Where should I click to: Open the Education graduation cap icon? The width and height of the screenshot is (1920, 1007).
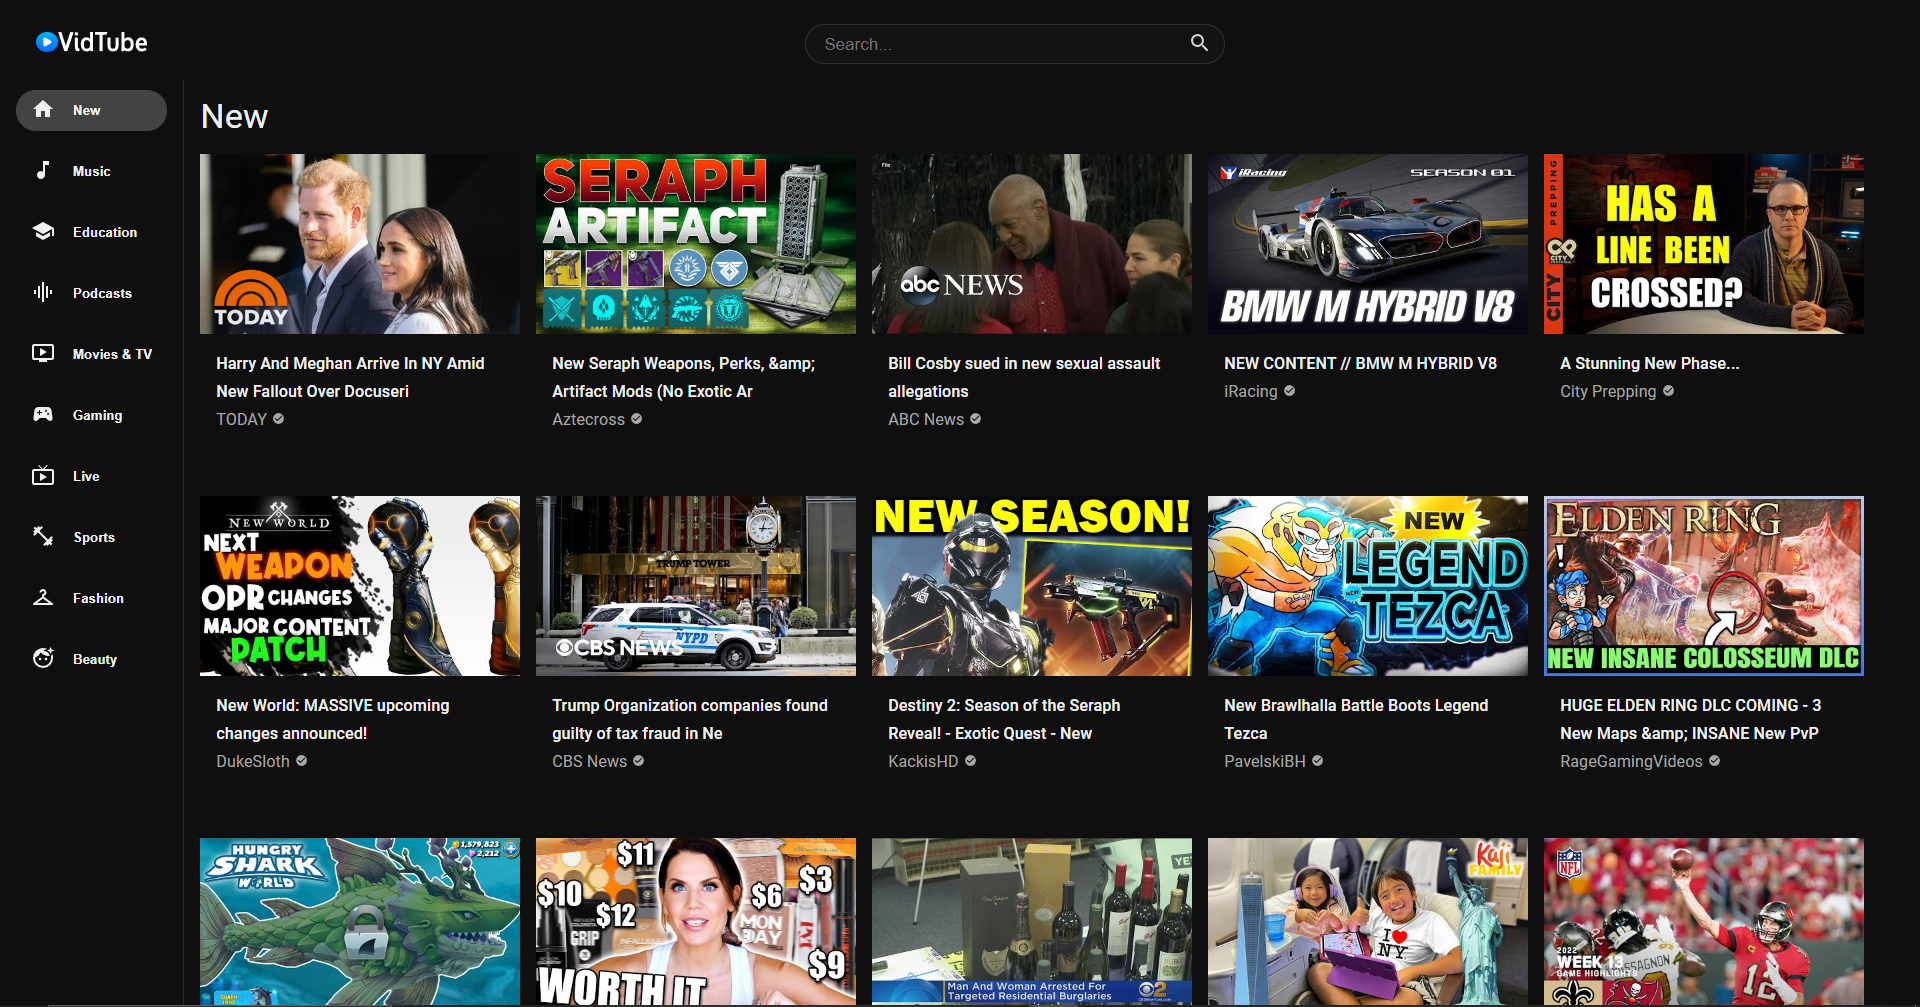point(43,232)
